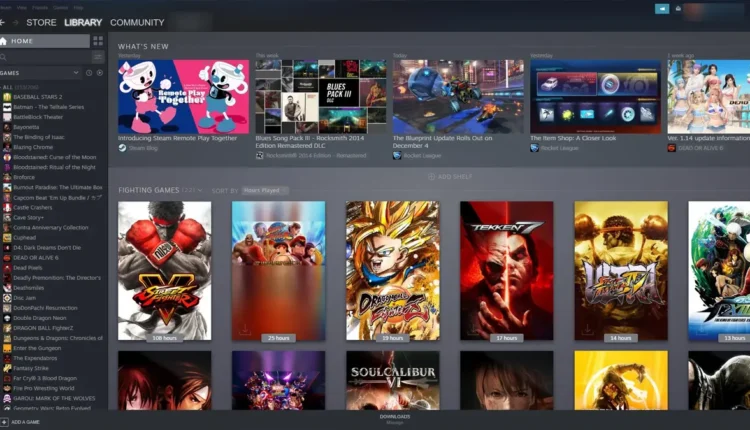Viewport: 750px width, 430px height.
Task: Click the Steam Blog source icon
Action: (122, 148)
